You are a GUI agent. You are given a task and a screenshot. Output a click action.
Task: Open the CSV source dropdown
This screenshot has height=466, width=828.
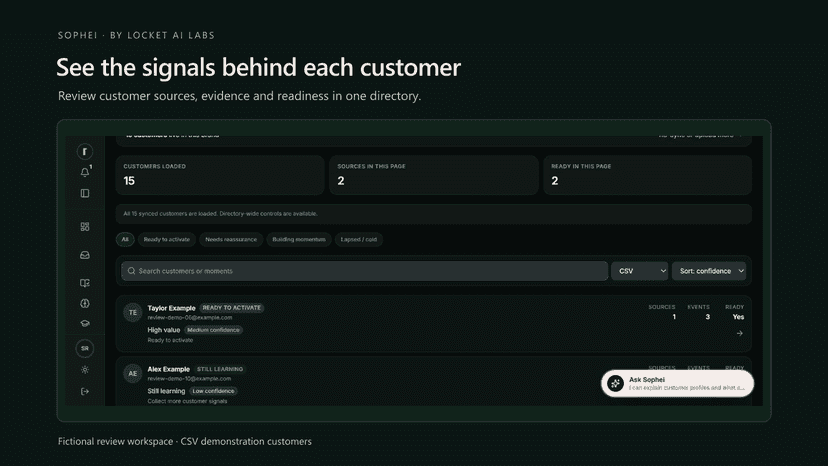point(639,271)
